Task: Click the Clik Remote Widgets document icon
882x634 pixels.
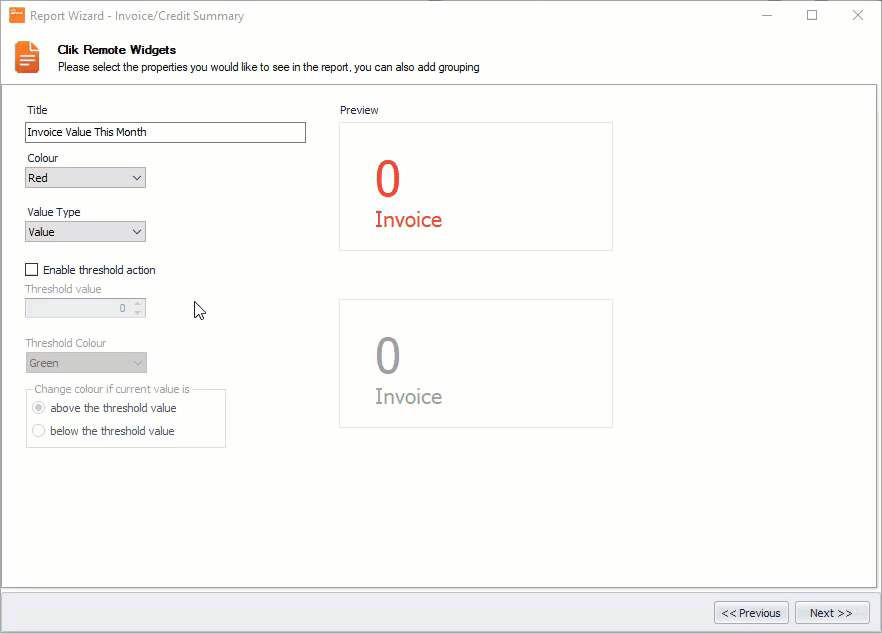Action: (26, 57)
